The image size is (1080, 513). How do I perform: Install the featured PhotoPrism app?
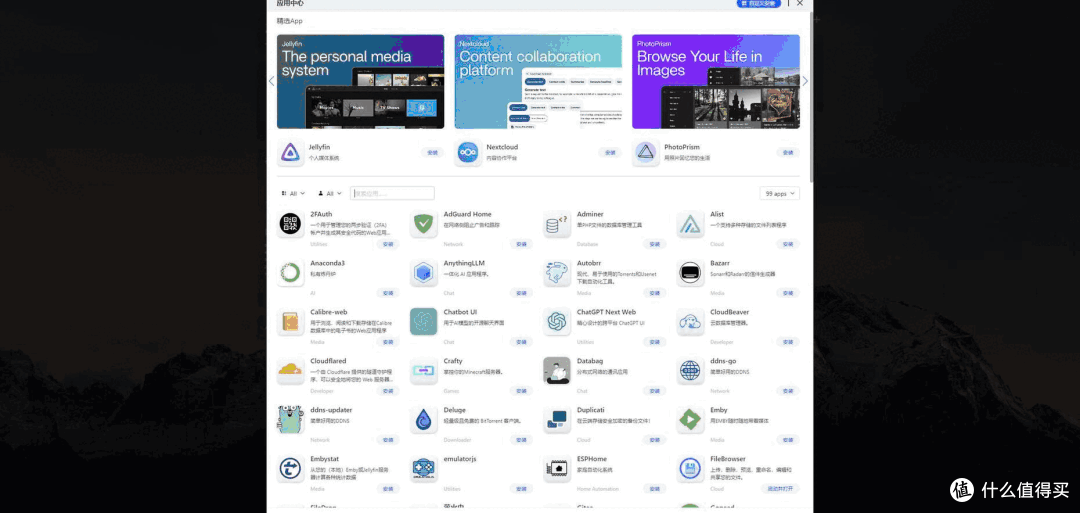(x=788, y=153)
